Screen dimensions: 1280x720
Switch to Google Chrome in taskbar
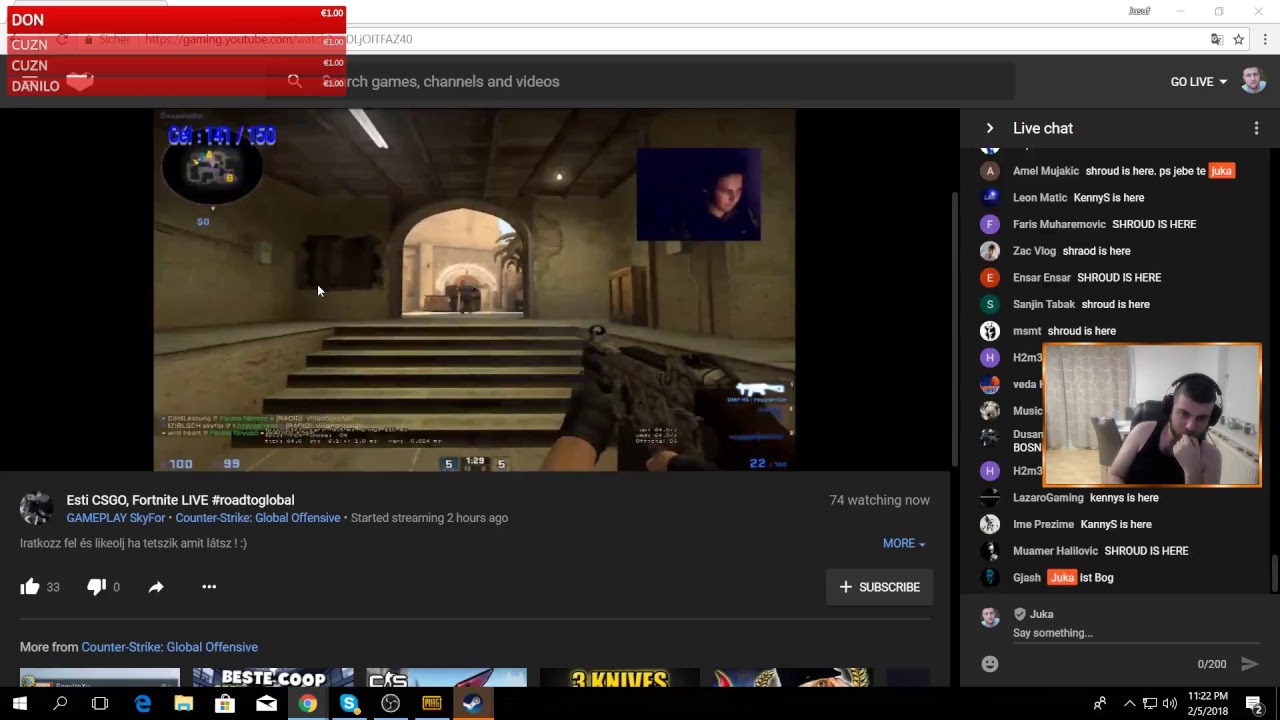(308, 704)
